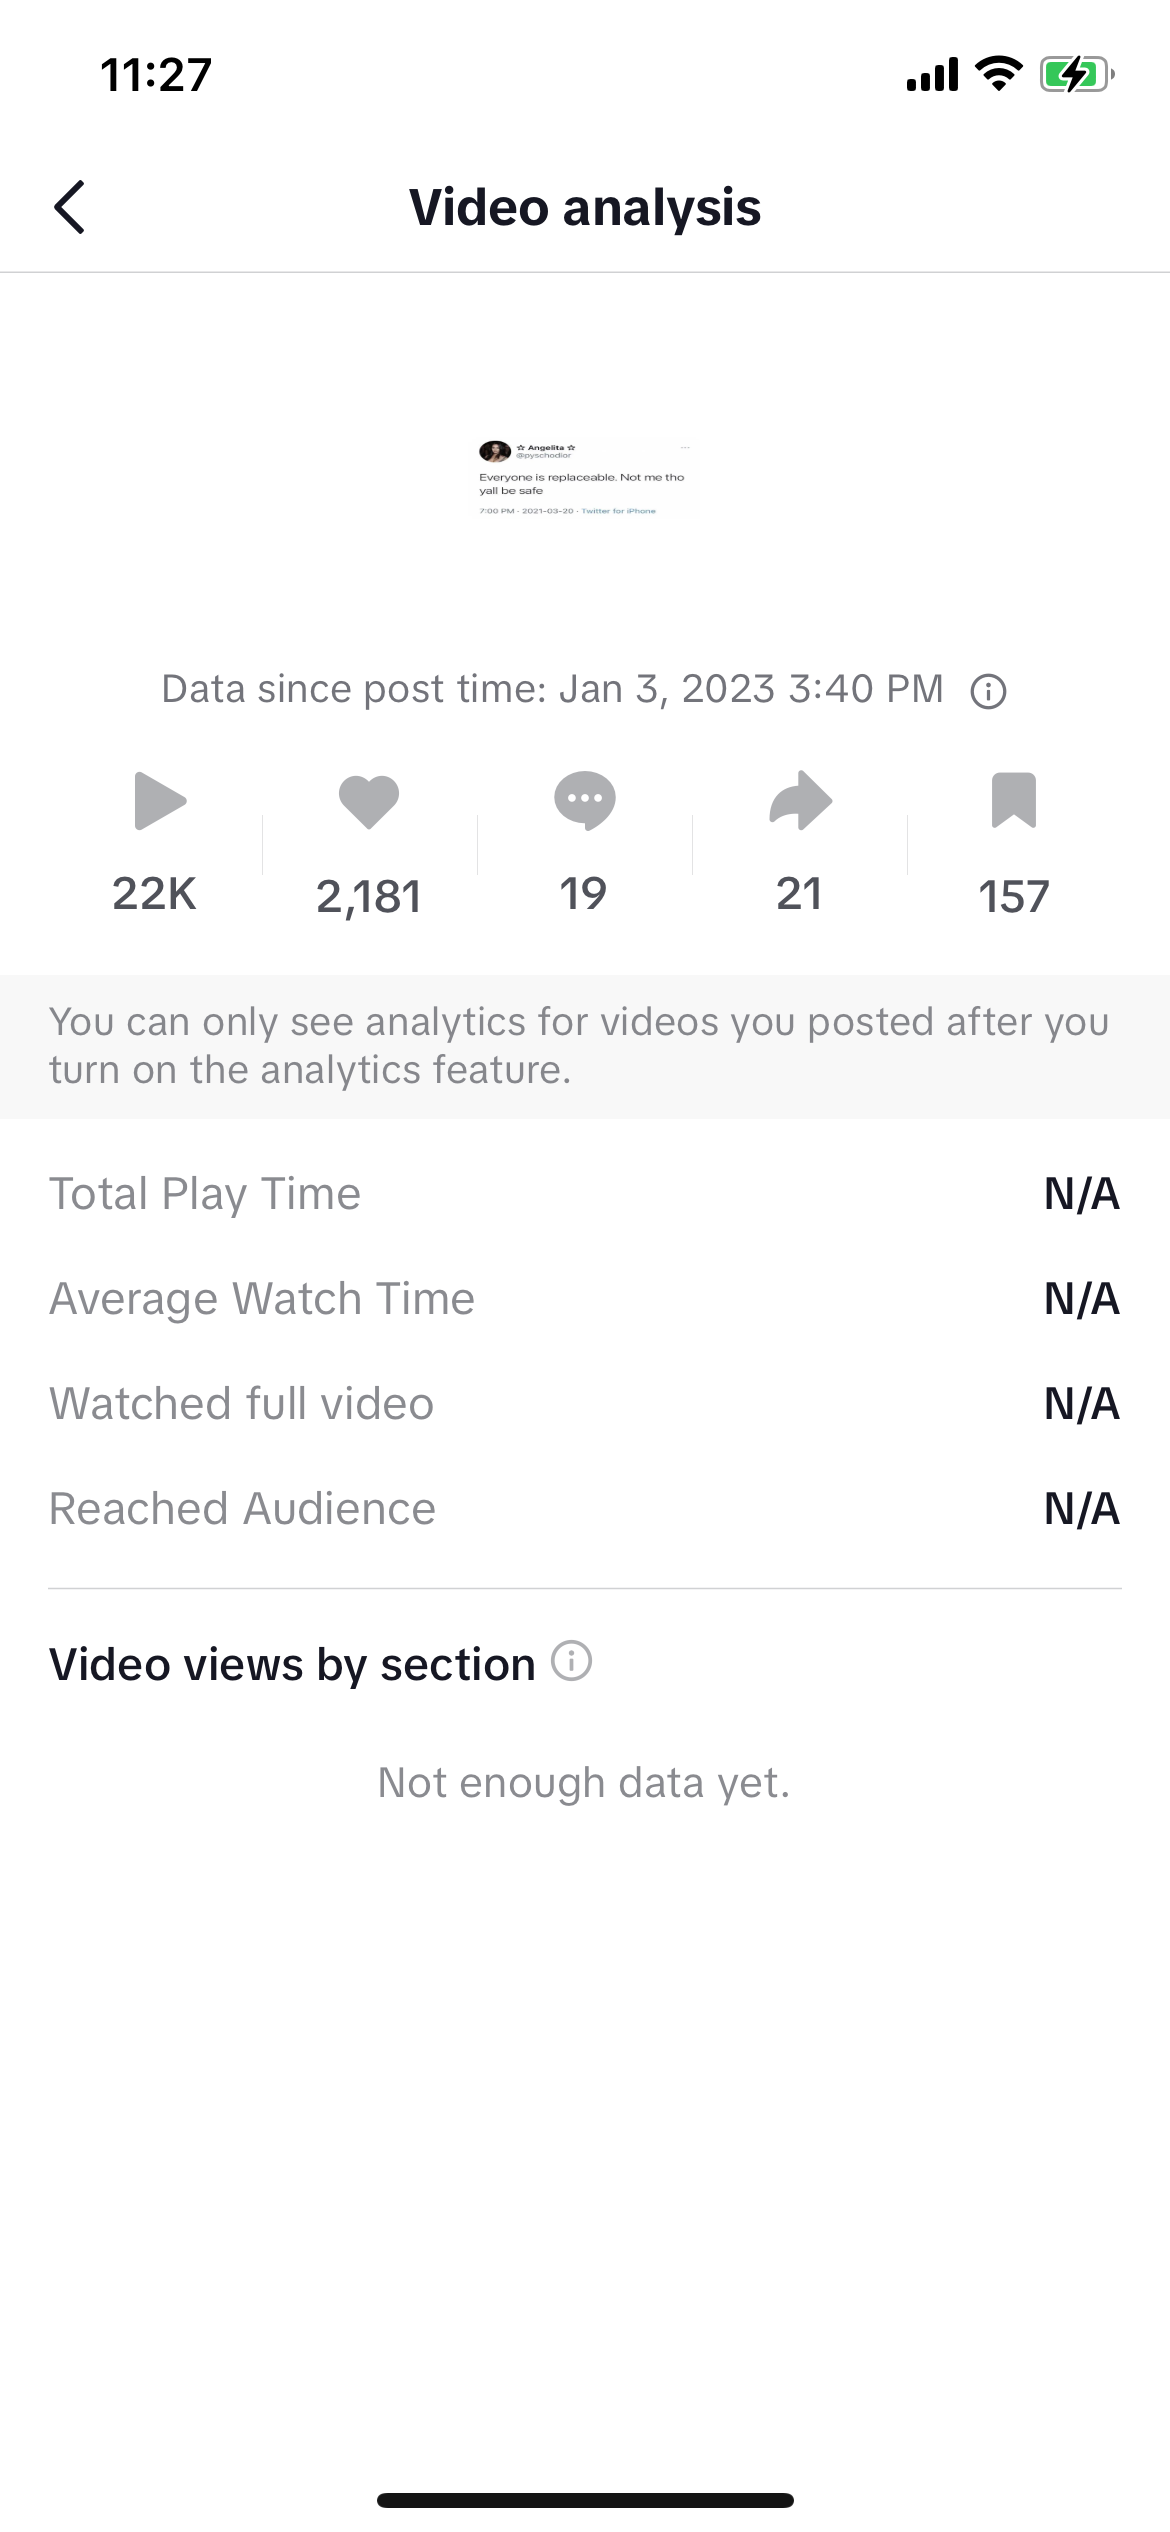Tap the shares arrow icon

[800, 800]
